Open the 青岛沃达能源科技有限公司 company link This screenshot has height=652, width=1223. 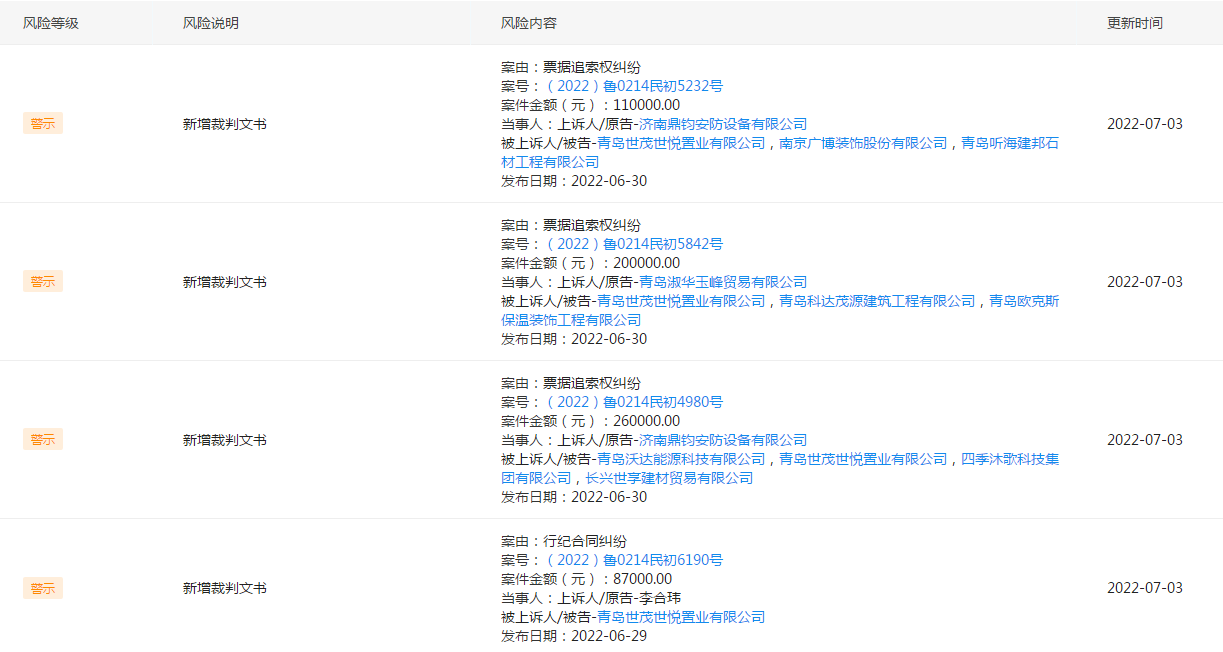click(x=681, y=459)
